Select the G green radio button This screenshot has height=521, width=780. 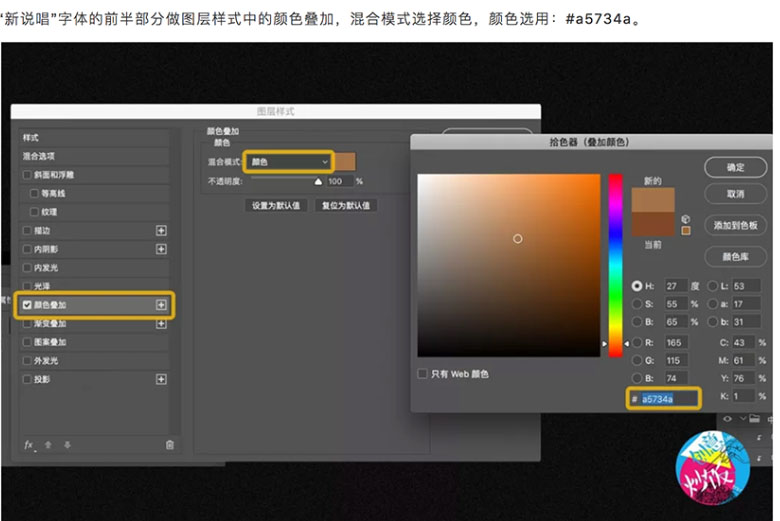(637, 360)
